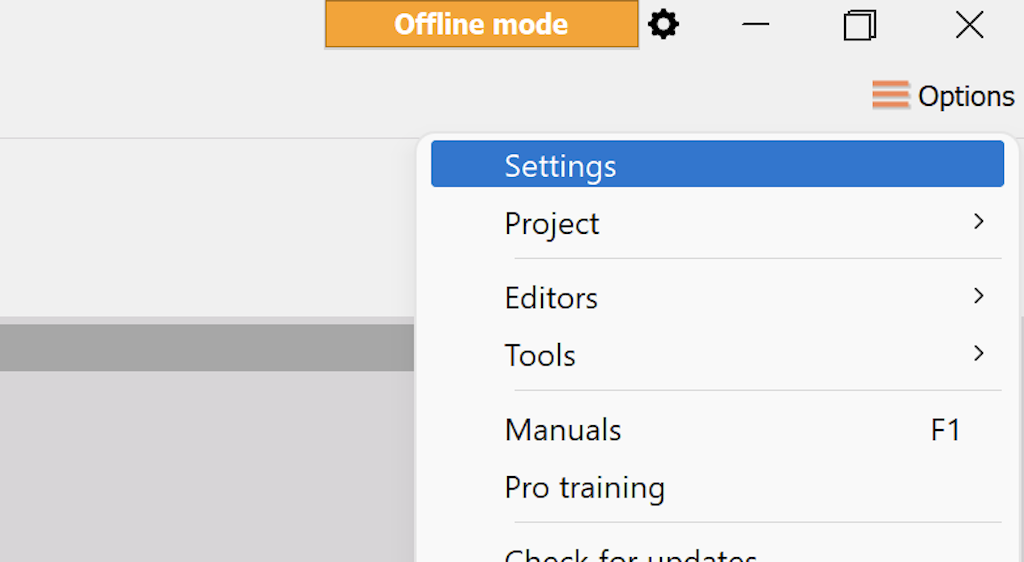Open the Project submenu
Viewport: 1024px width, 562px height.
coord(717,223)
